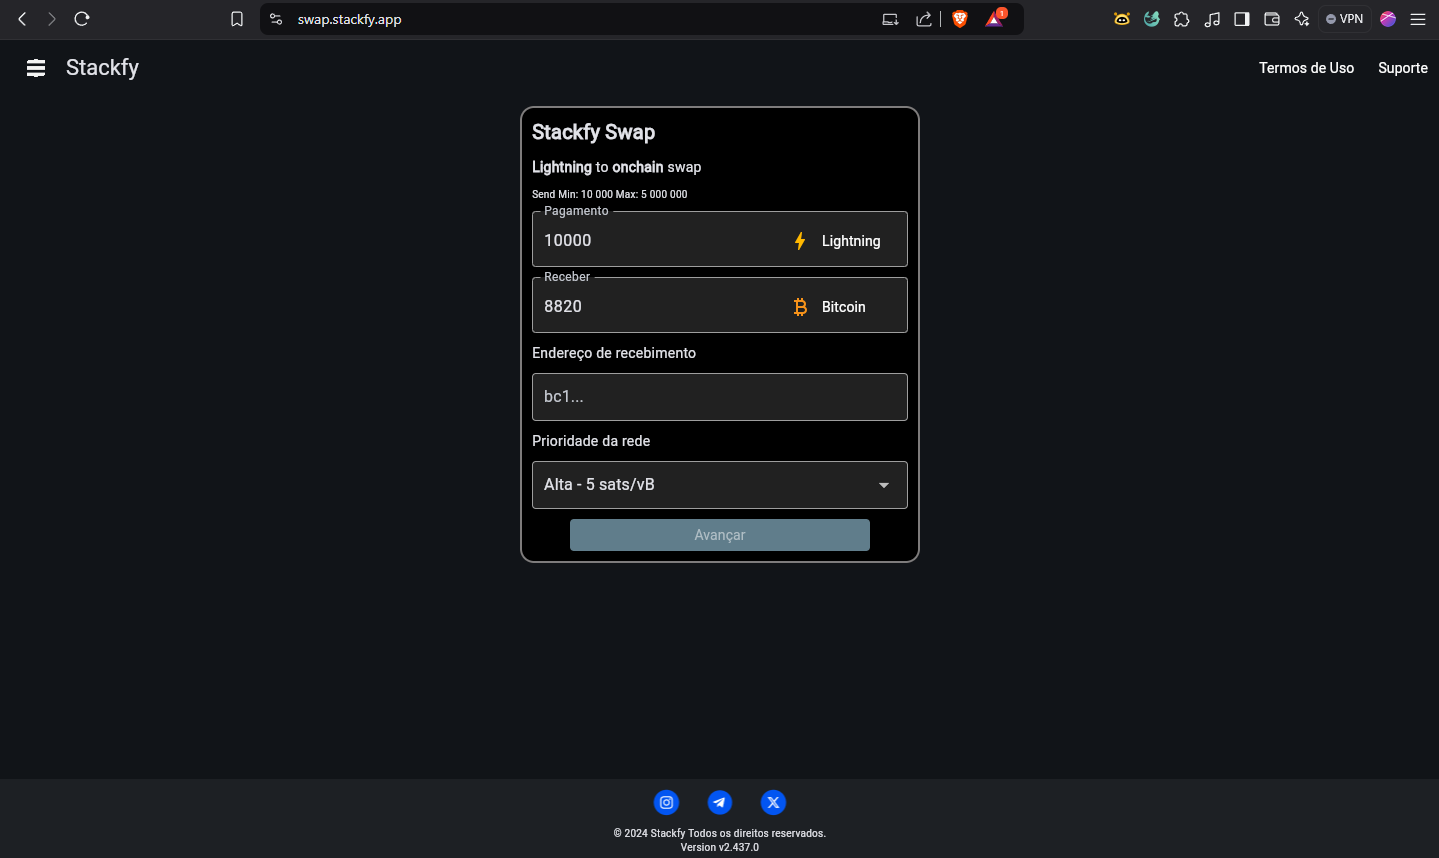
Task: Click the Bitcoin currency label
Action: pos(844,307)
